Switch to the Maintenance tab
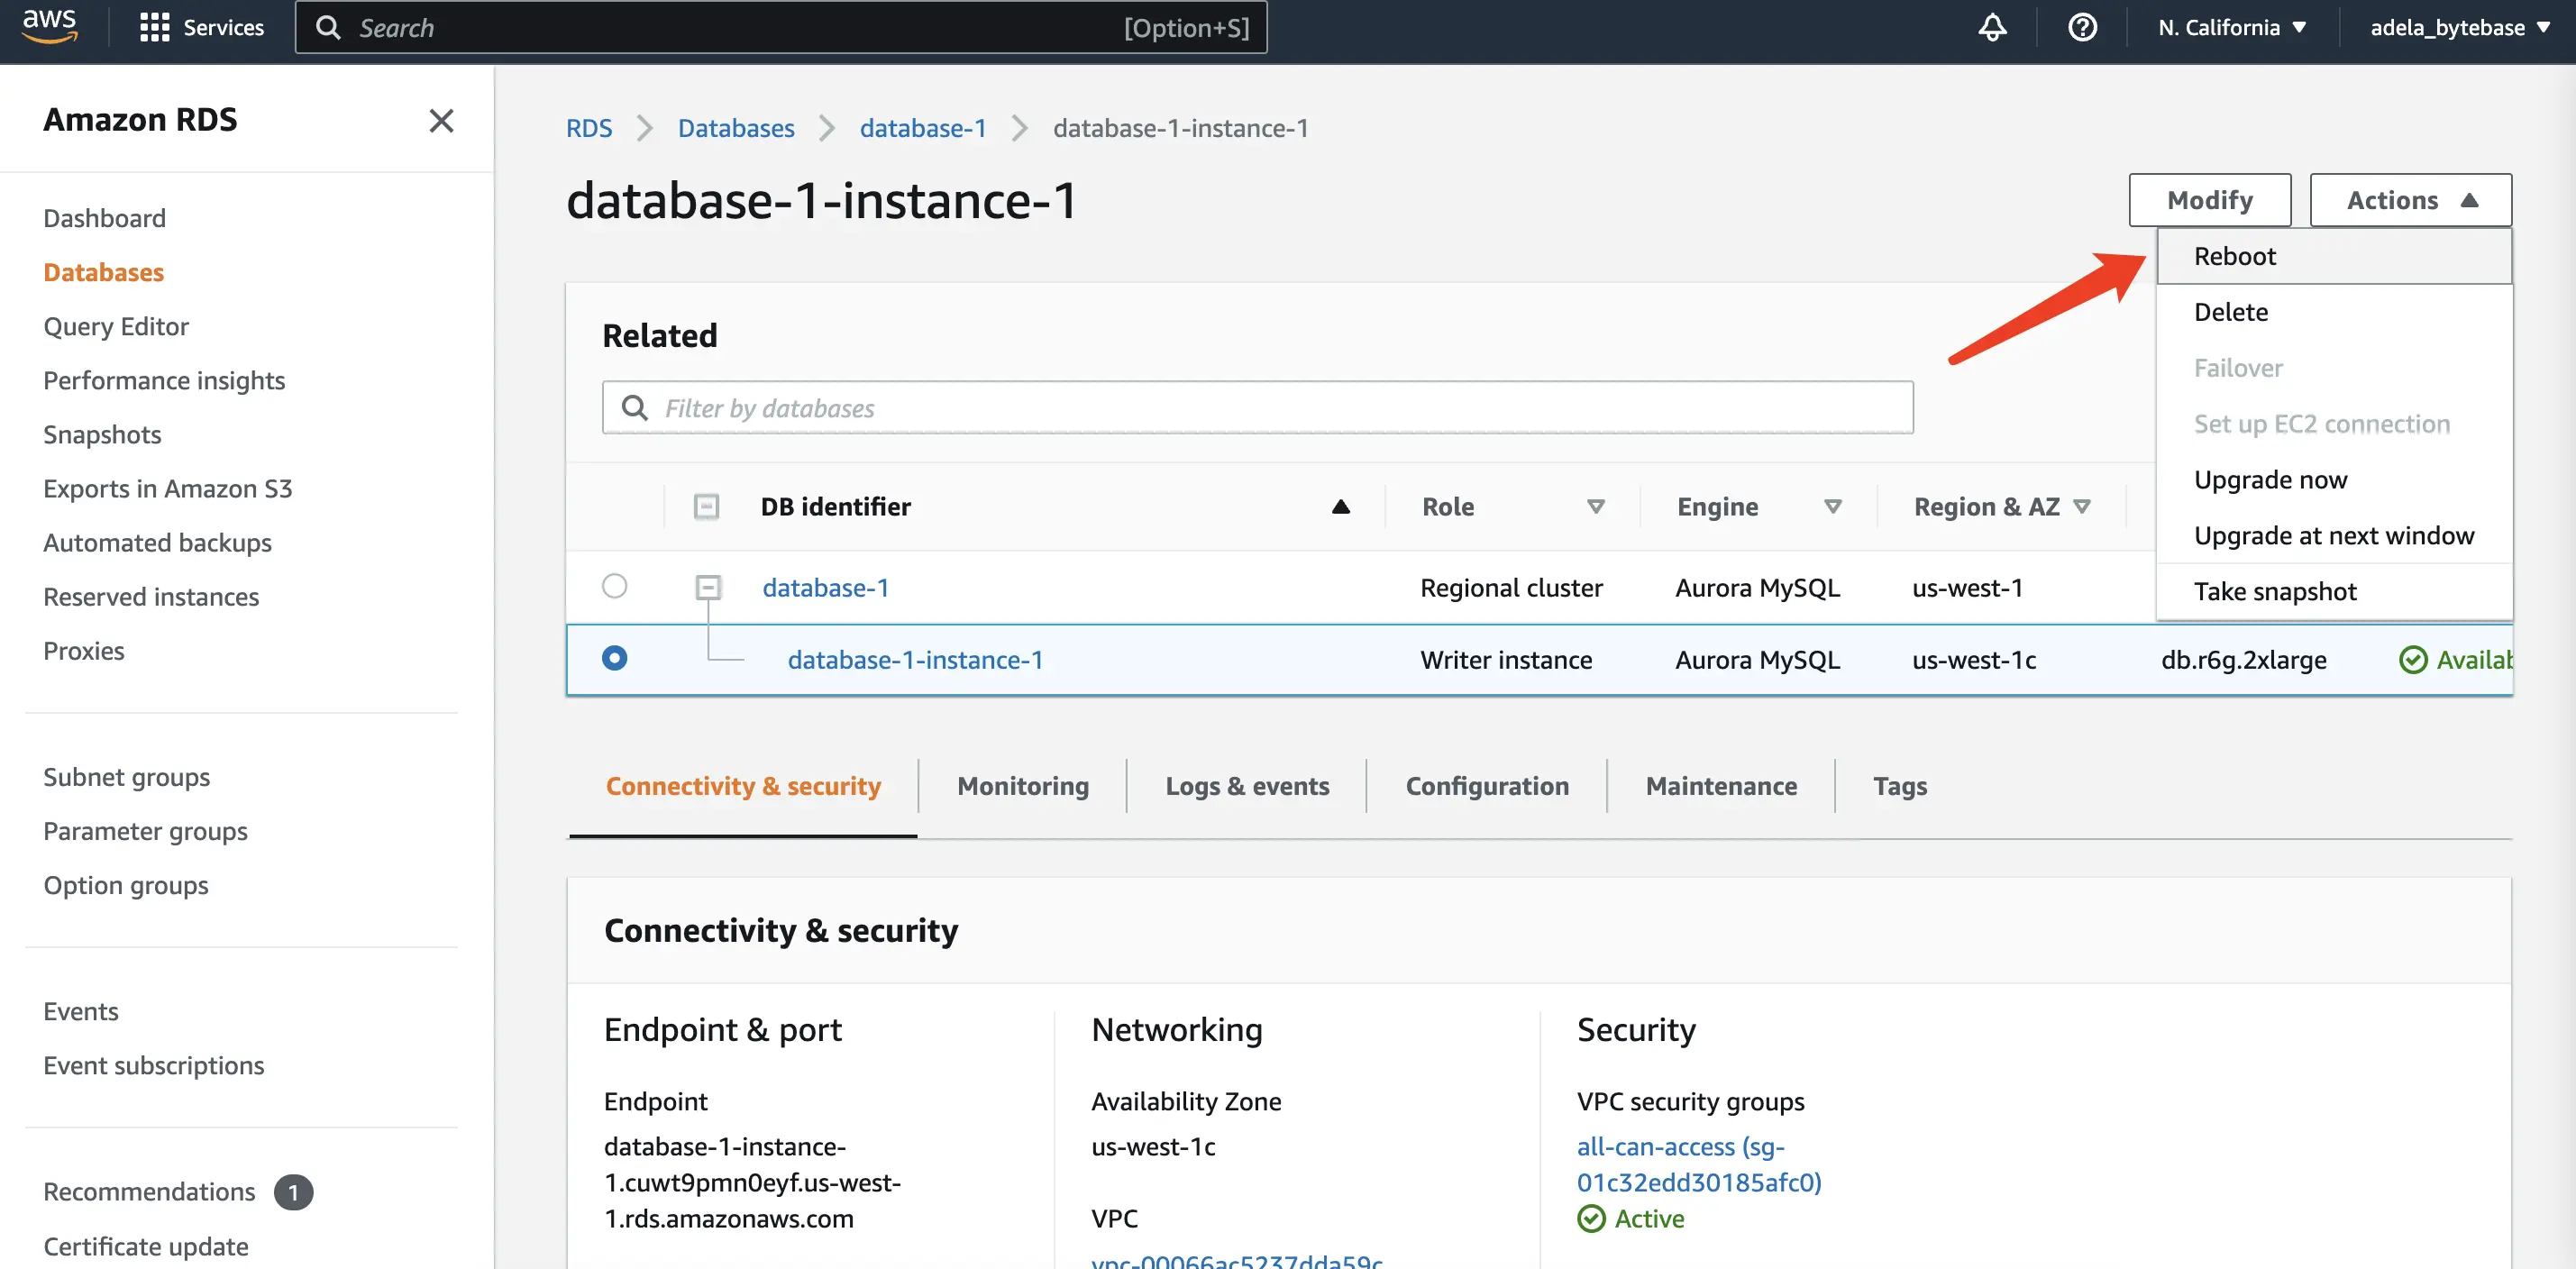2576x1269 pixels. click(1721, 786)
